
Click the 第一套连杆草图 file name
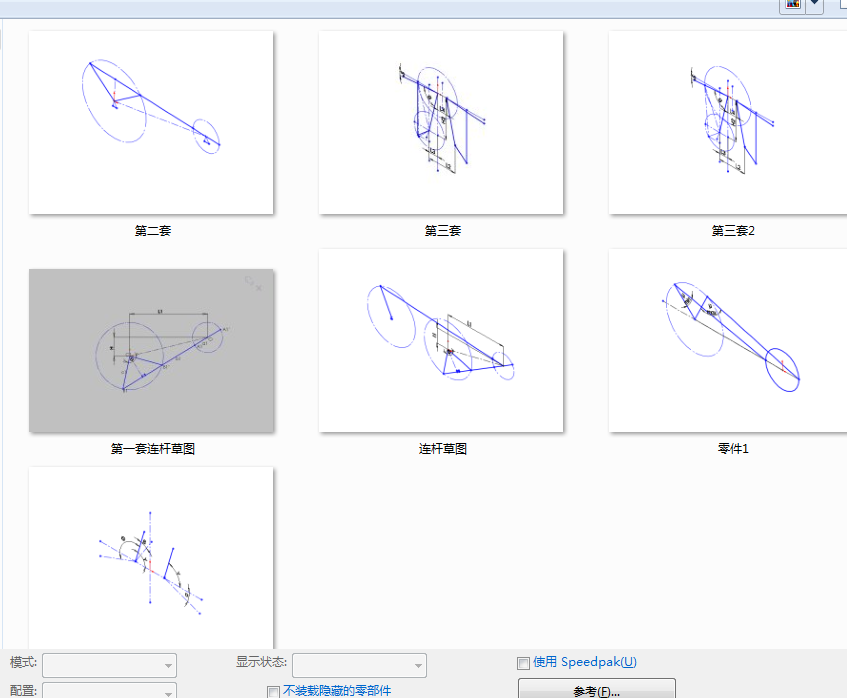coord(153,448)
